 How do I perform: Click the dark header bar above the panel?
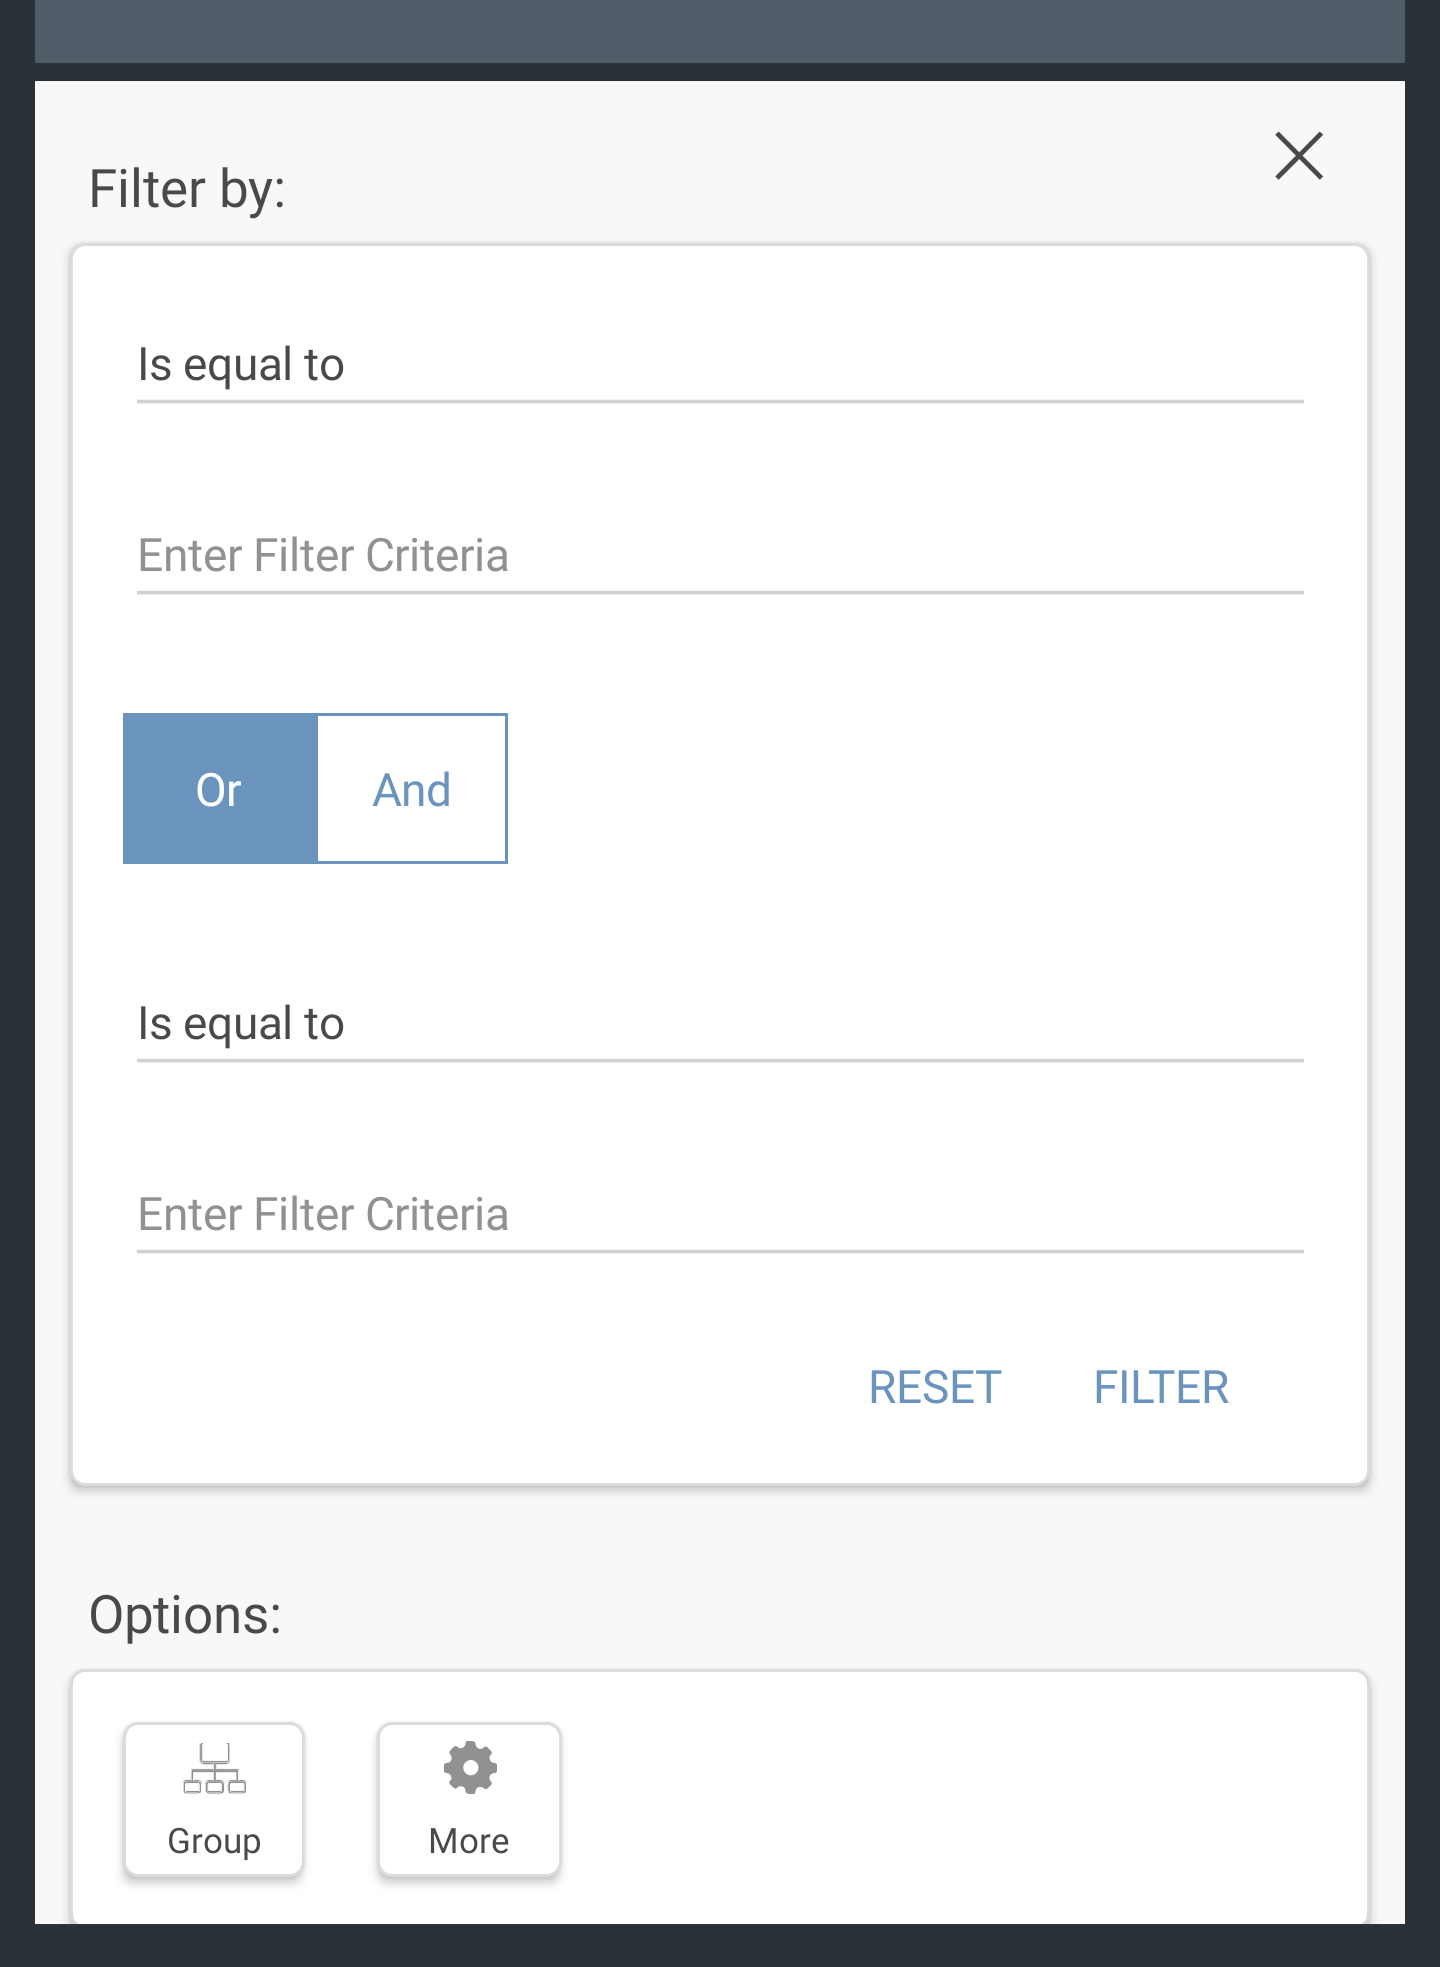pos(720,30)
